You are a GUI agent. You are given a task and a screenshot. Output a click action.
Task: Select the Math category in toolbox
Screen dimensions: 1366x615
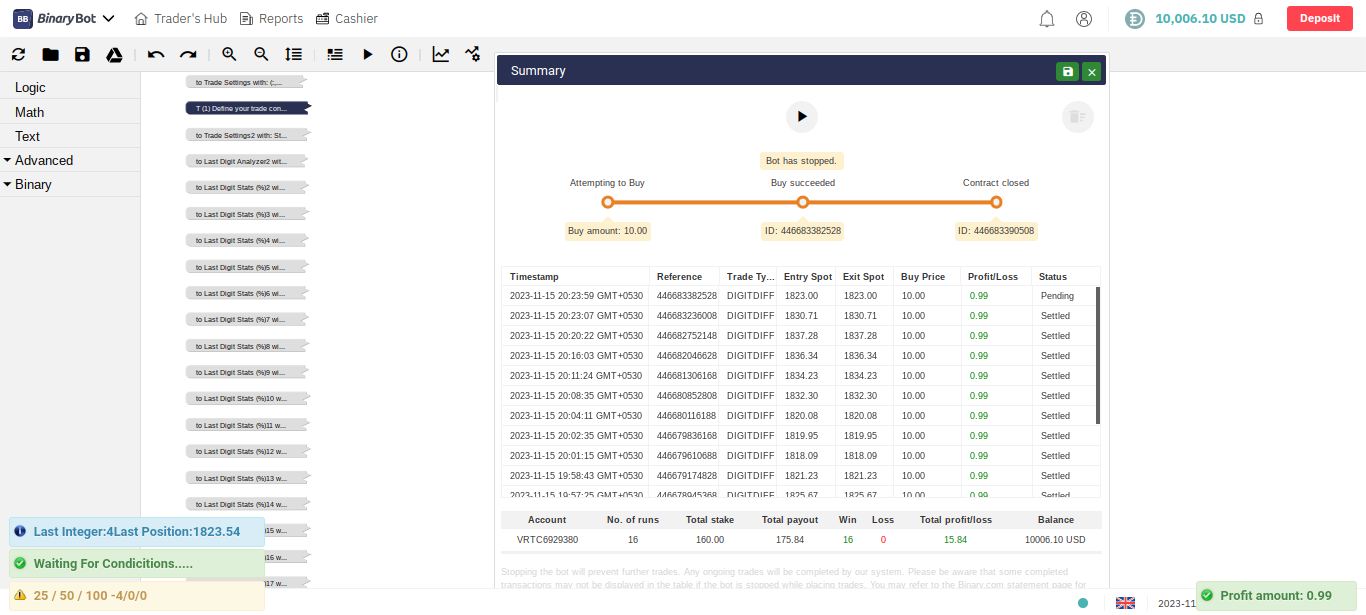pyautogui.click(x=30, y=112)
